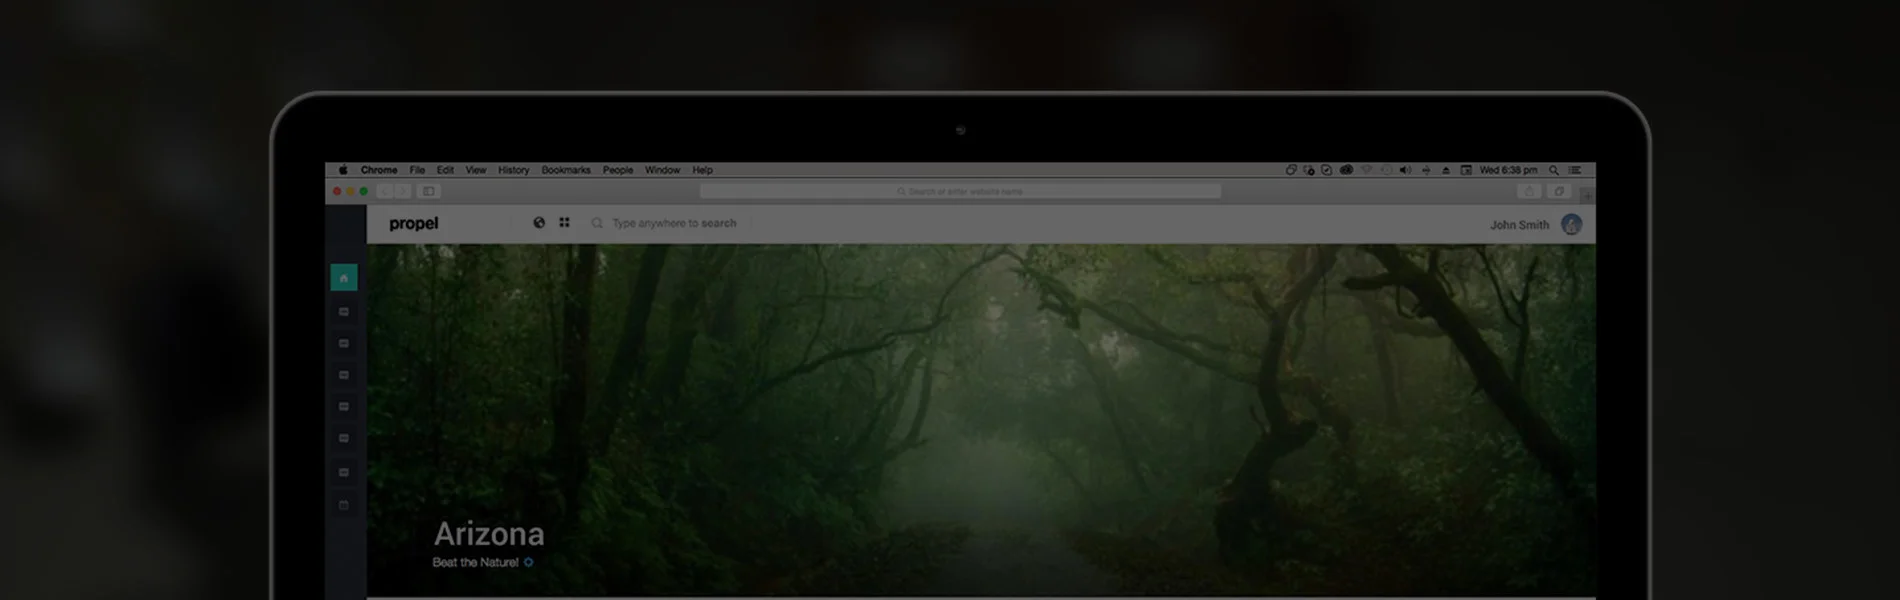Open the macOS Notification Center list icon
This screenshot has width=1900, height=600.
pos(1575,170)
